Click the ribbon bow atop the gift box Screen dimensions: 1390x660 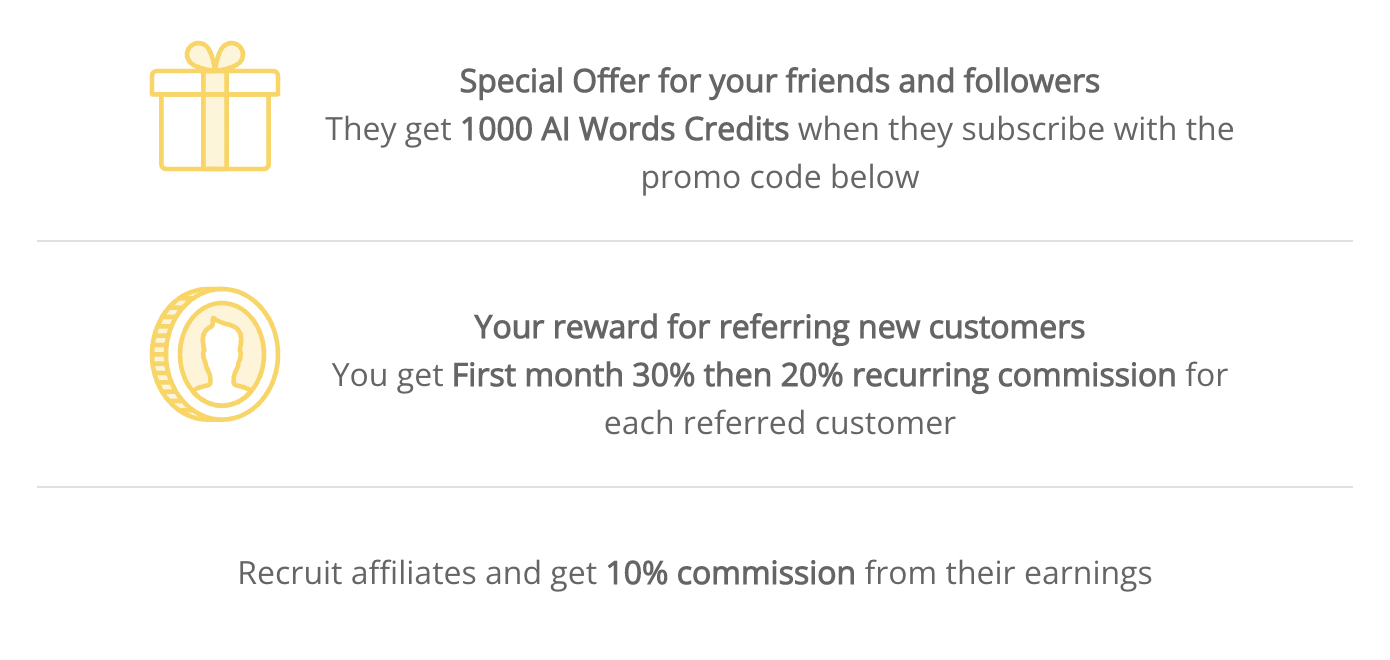pyautogui.click(x=215, y=56)
